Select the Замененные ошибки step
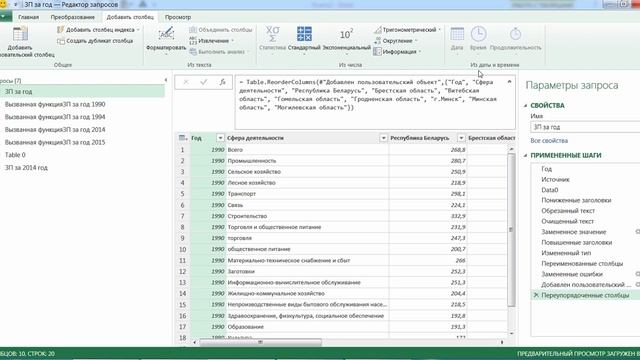The image size is (640, 360). point(572,274)
